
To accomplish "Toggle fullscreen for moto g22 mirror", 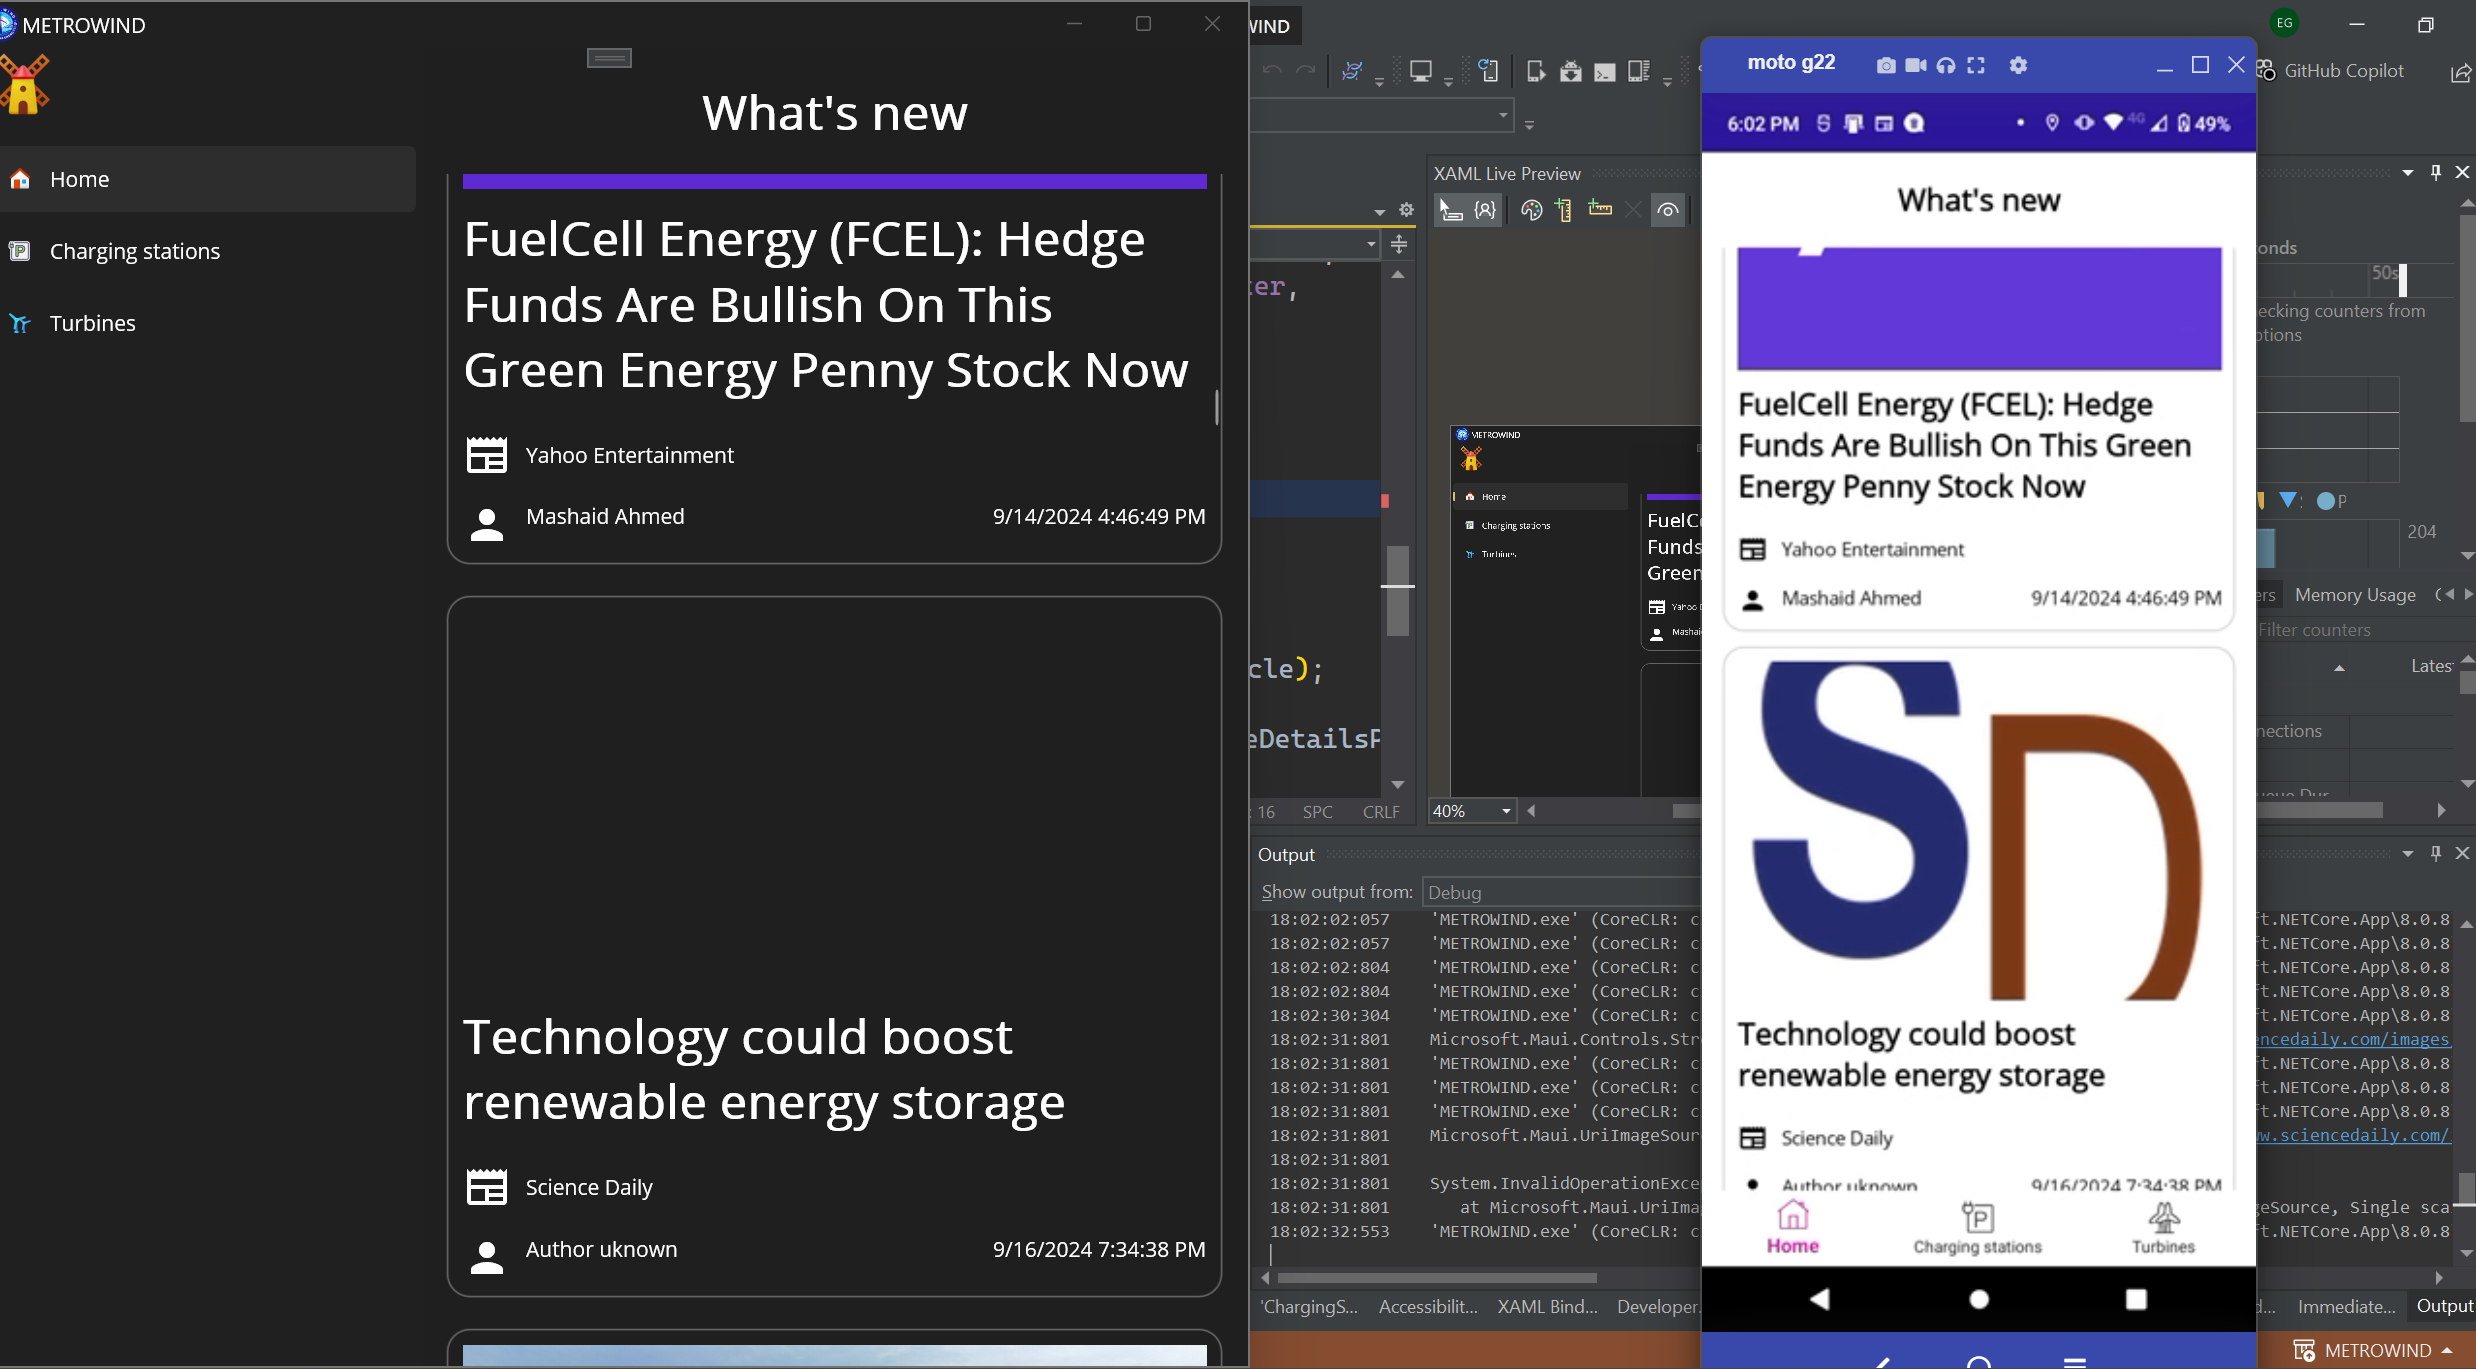I will click(1976, 65).
